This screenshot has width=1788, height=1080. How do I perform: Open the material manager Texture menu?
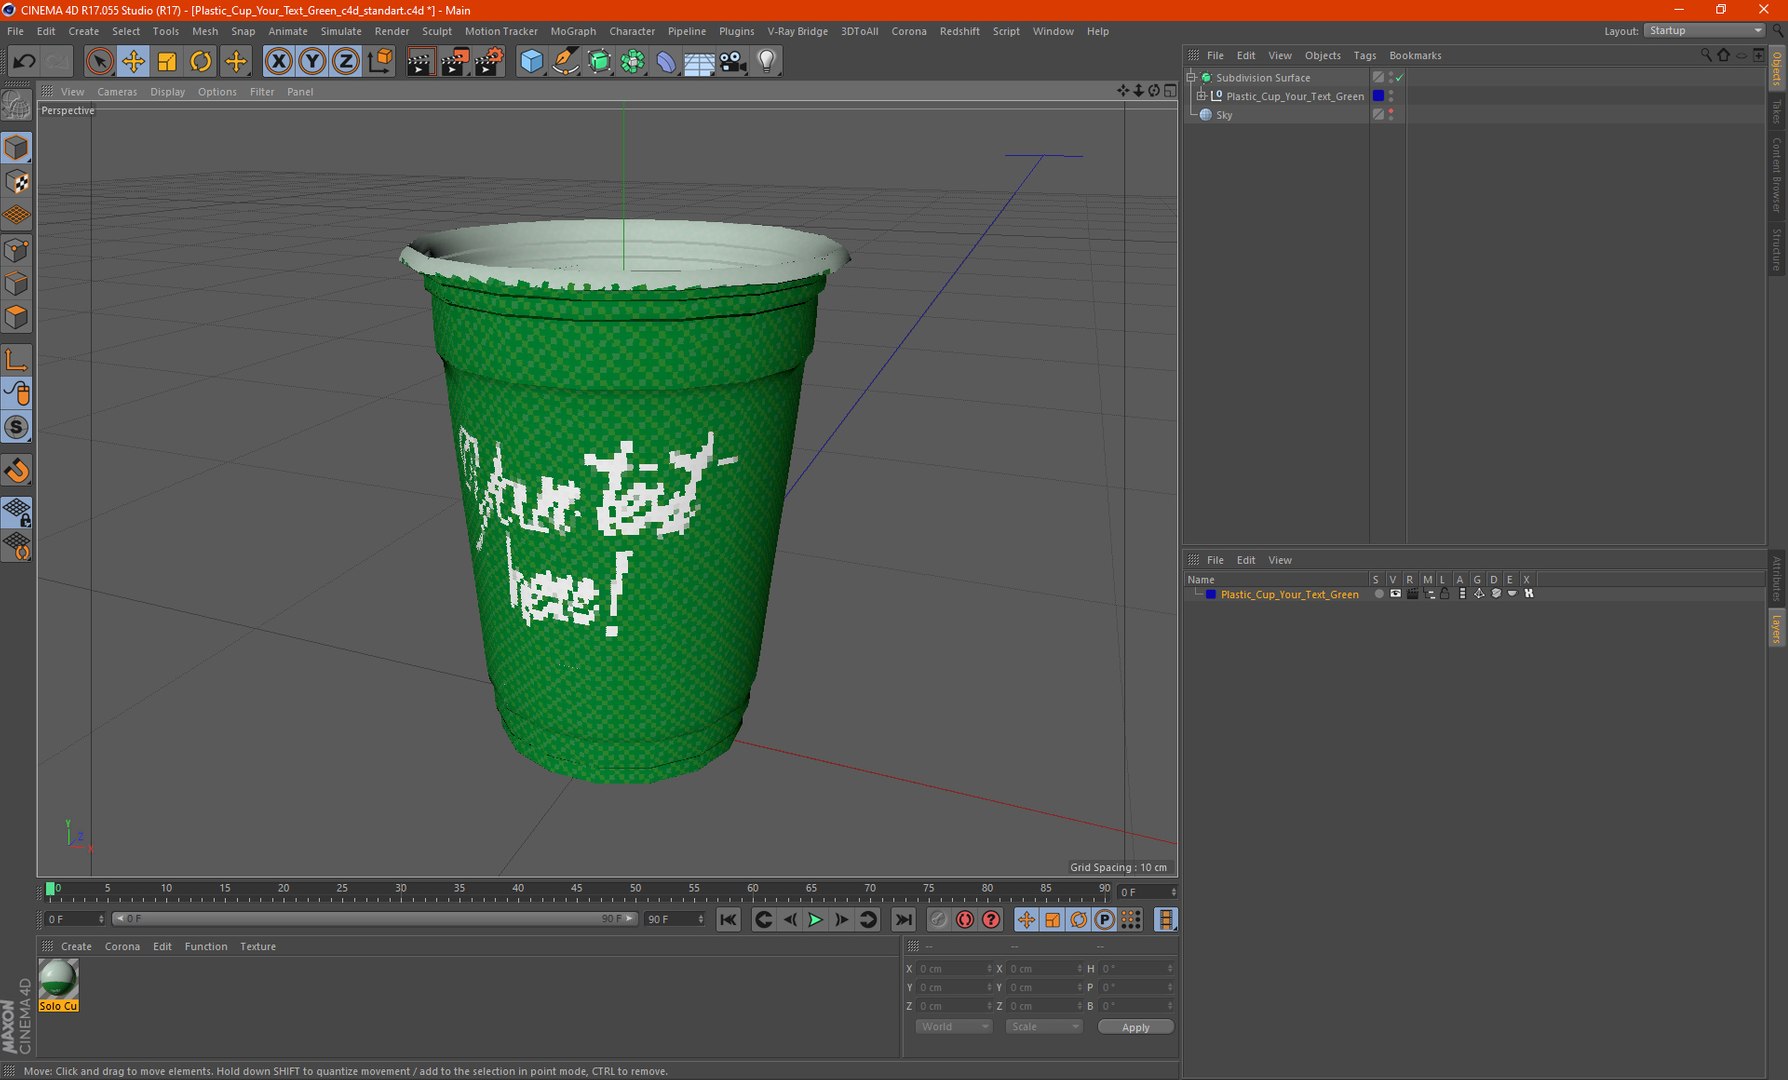[258, 946]
